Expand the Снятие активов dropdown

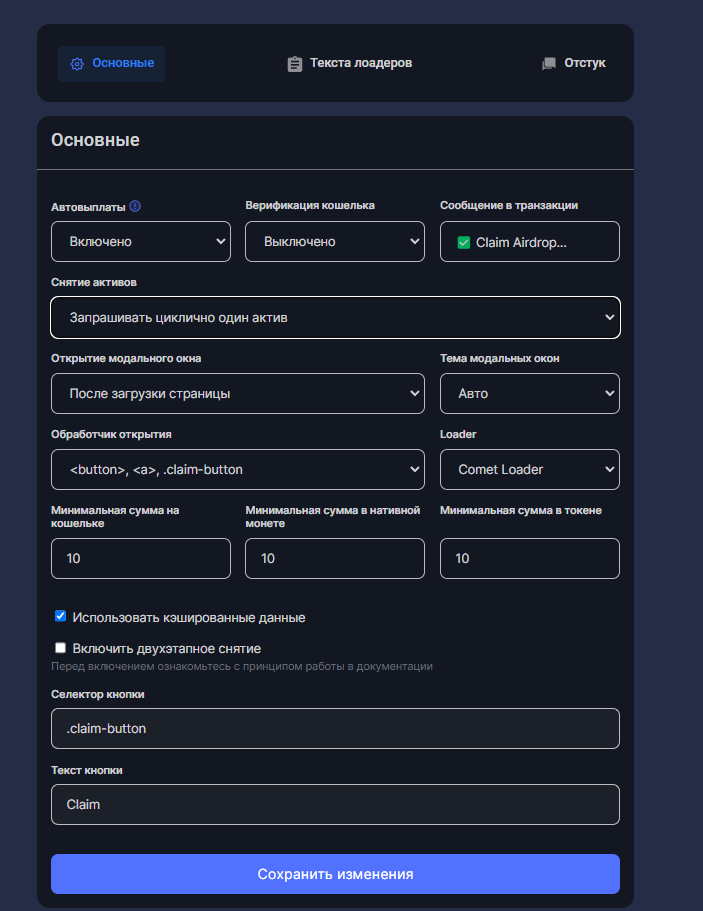click(335, 318)
